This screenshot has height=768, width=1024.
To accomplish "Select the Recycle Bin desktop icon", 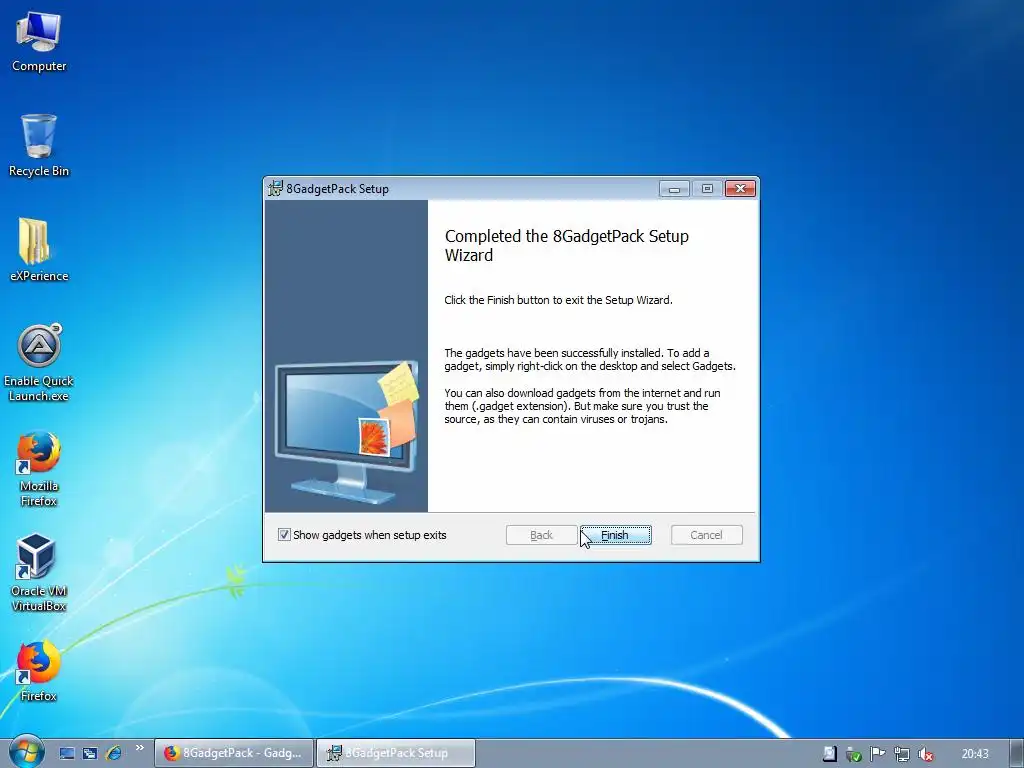I will point(39,146).
